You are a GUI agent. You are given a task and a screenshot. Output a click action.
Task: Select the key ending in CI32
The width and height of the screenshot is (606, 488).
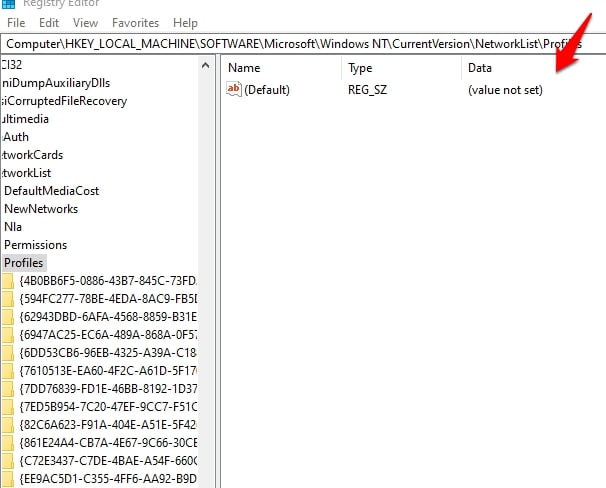[11, 65]
